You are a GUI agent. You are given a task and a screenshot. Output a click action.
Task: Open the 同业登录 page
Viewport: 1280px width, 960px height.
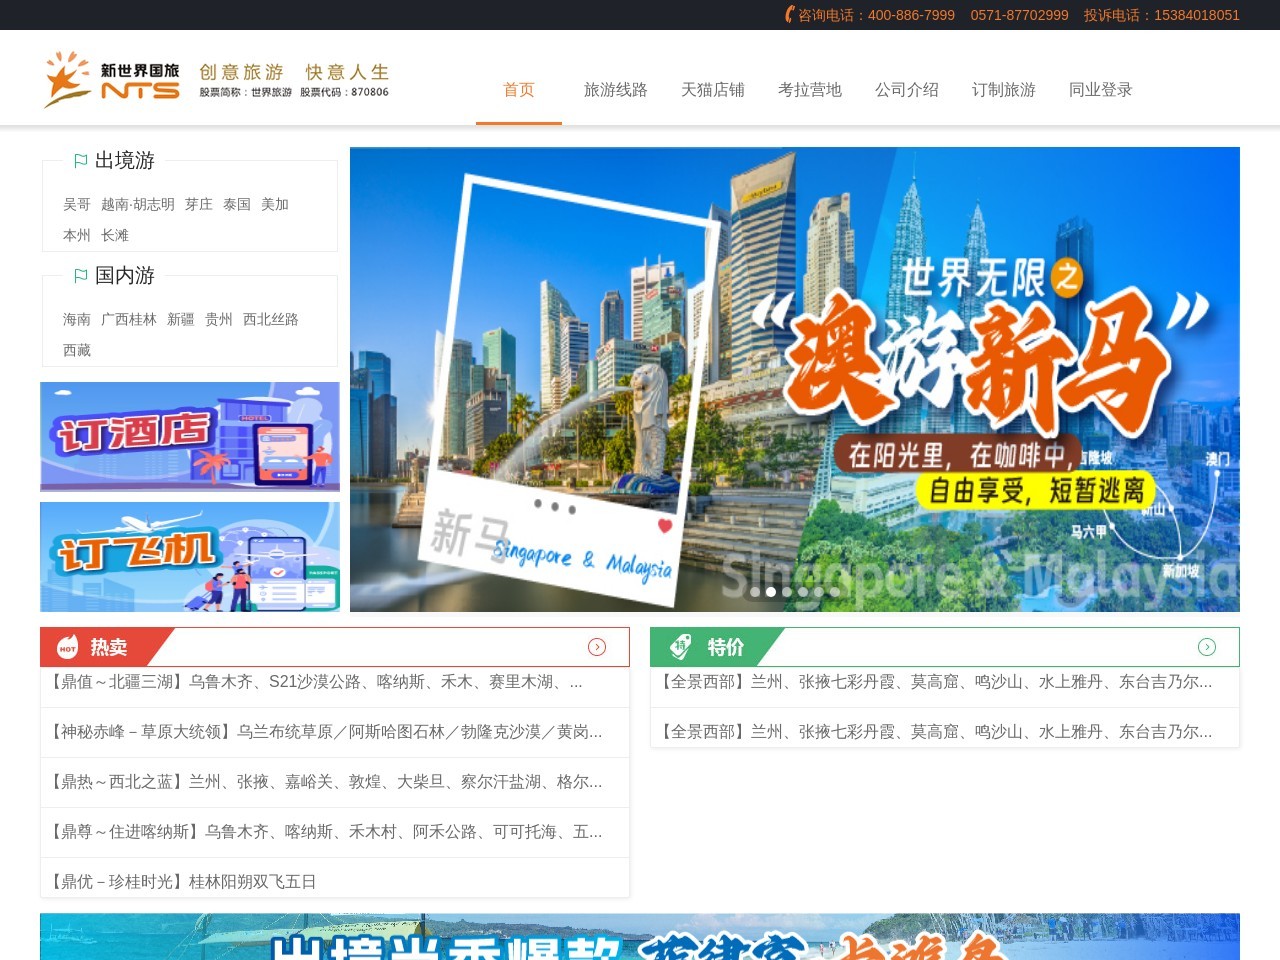tap(1101, 90)
